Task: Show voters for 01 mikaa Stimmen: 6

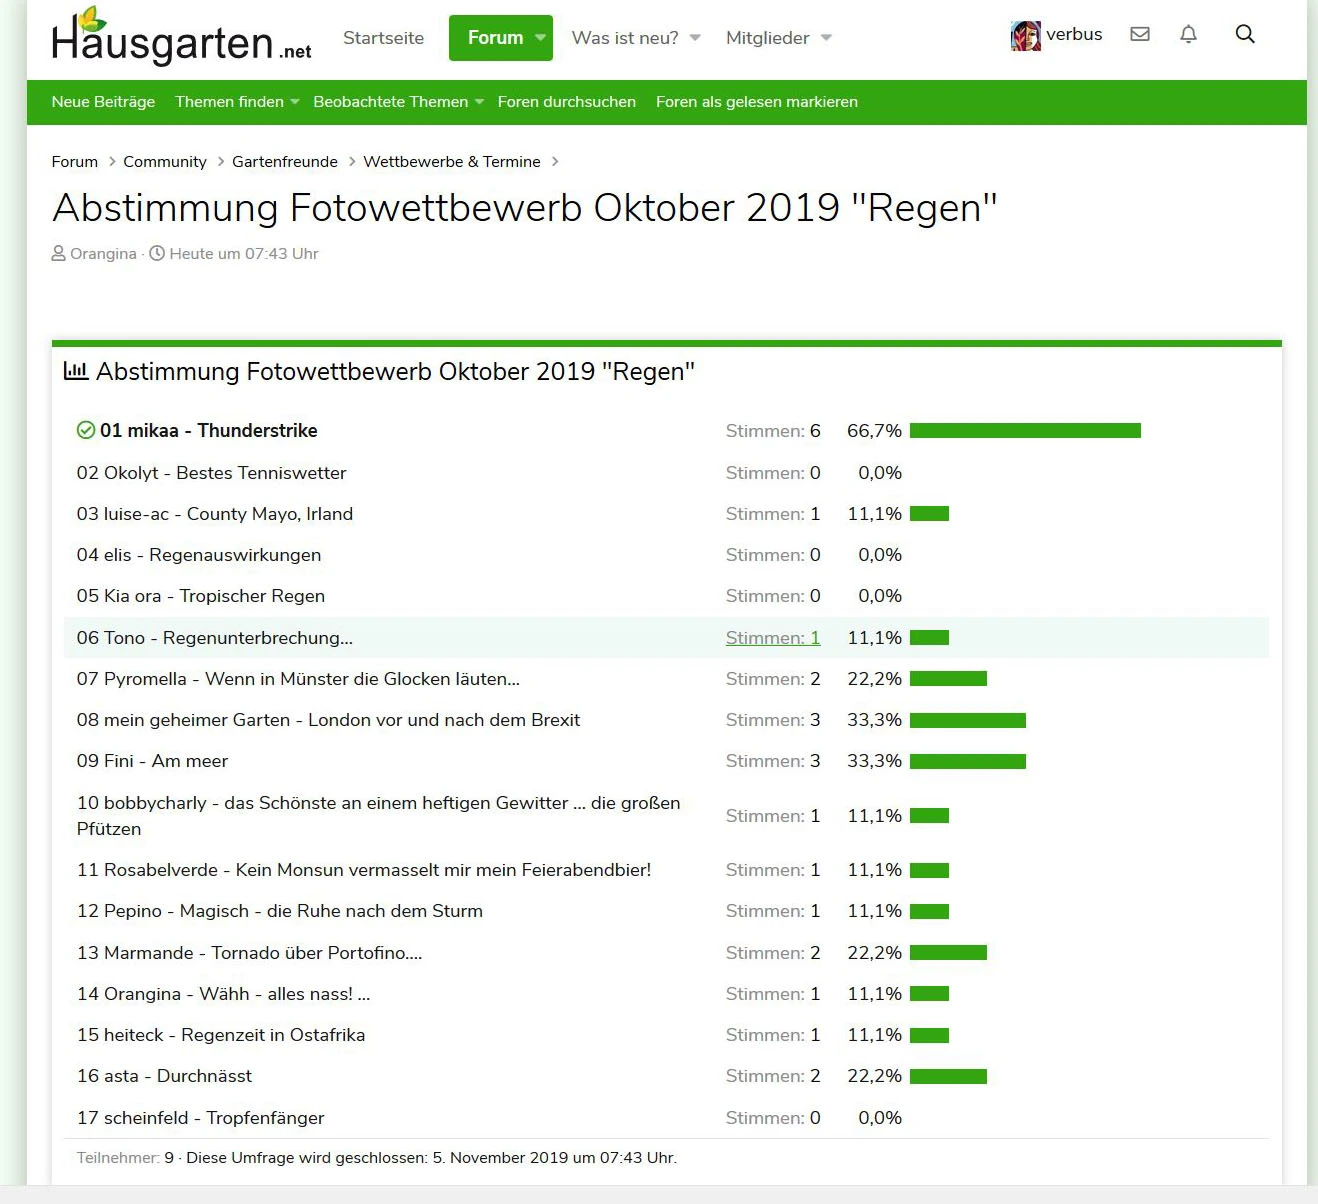Action: click(x=773, y=431)
